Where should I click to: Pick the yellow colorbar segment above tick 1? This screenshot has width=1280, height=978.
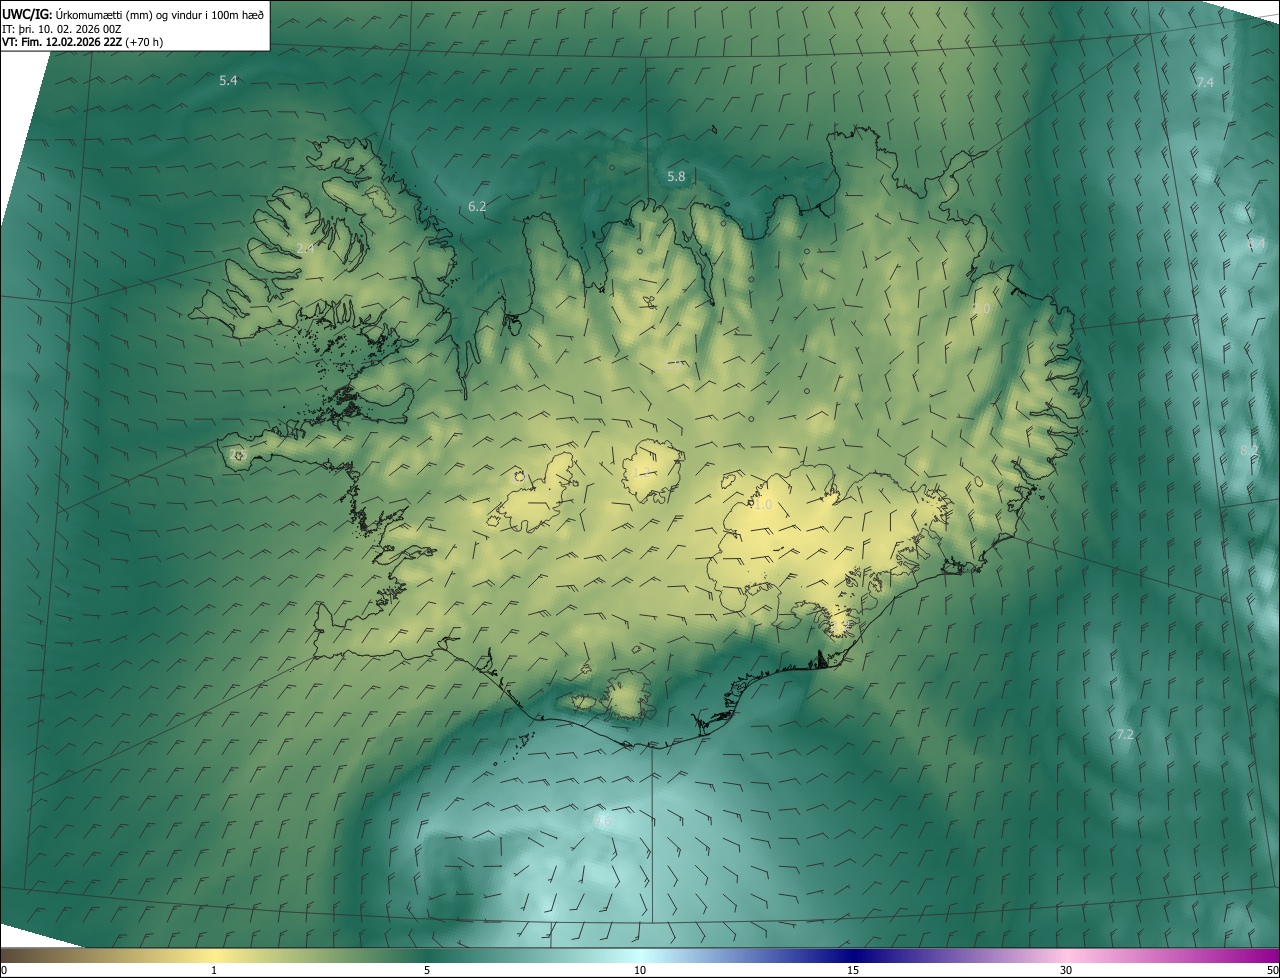pos(214,955)
